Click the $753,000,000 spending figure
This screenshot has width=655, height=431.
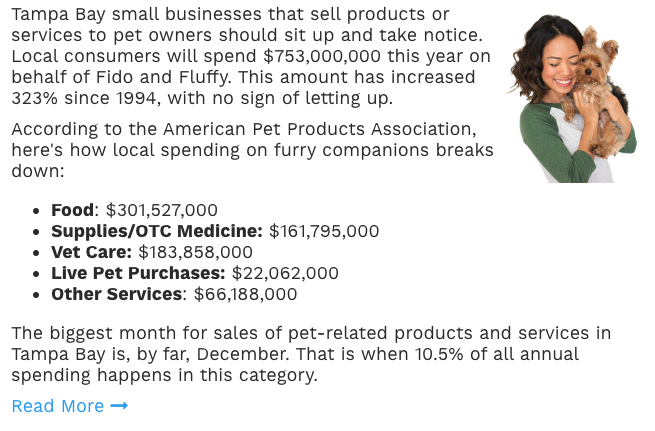322,56
